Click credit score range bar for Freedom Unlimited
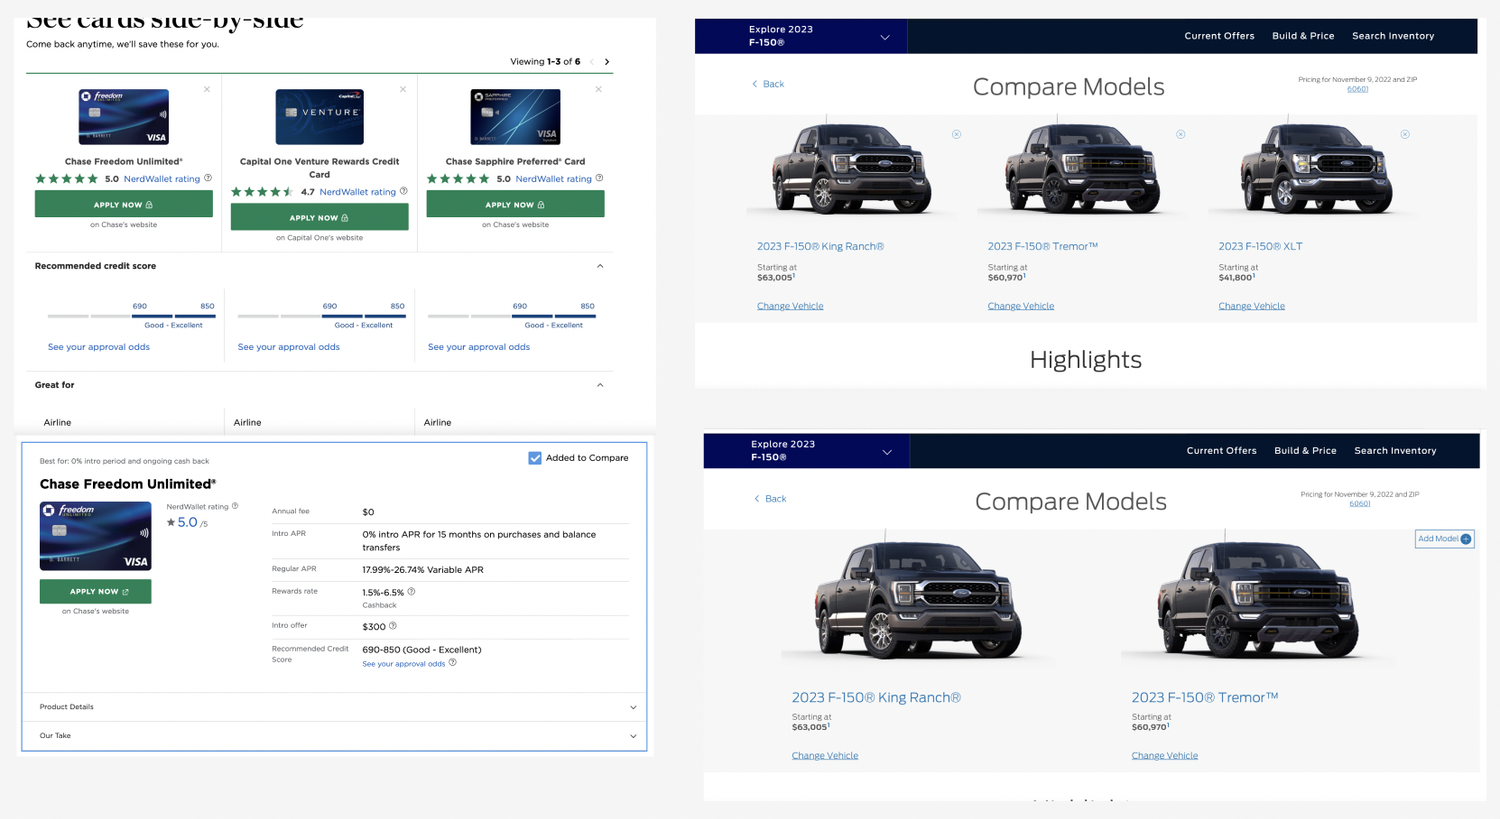 coord(132,316)
